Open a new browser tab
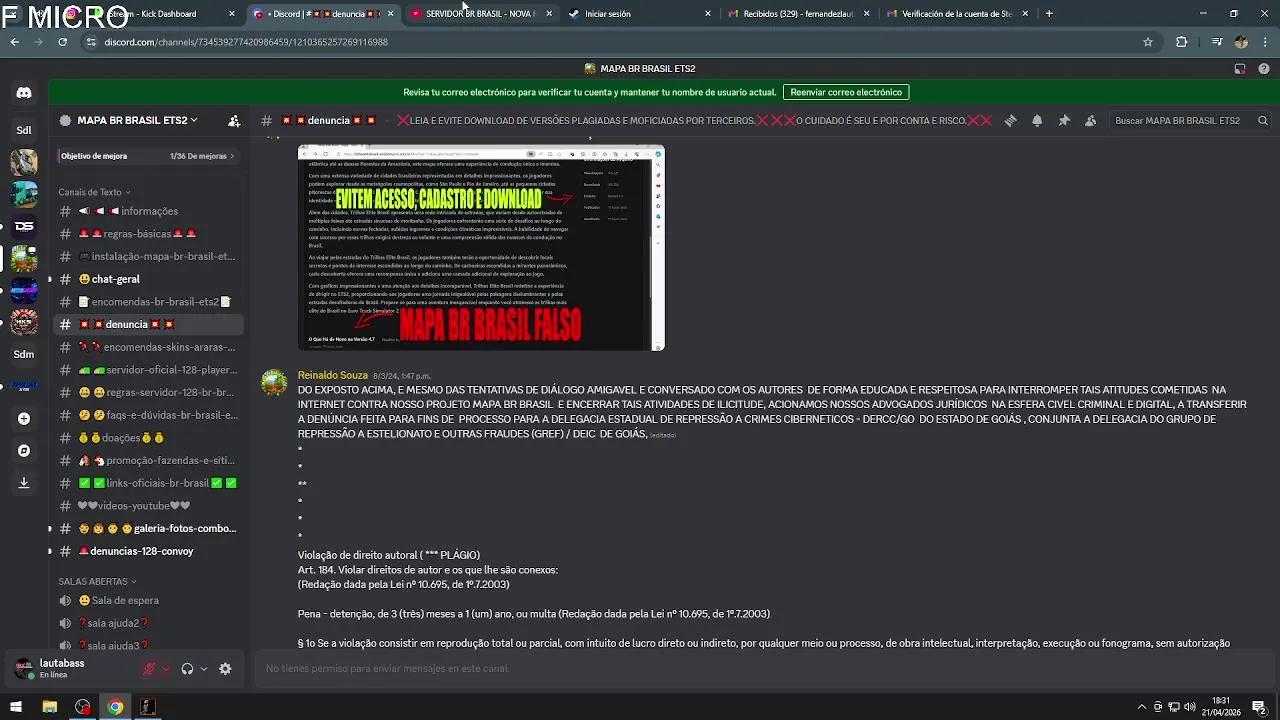This screenshot has height=720, width=1280. (x=1049, y=14)
